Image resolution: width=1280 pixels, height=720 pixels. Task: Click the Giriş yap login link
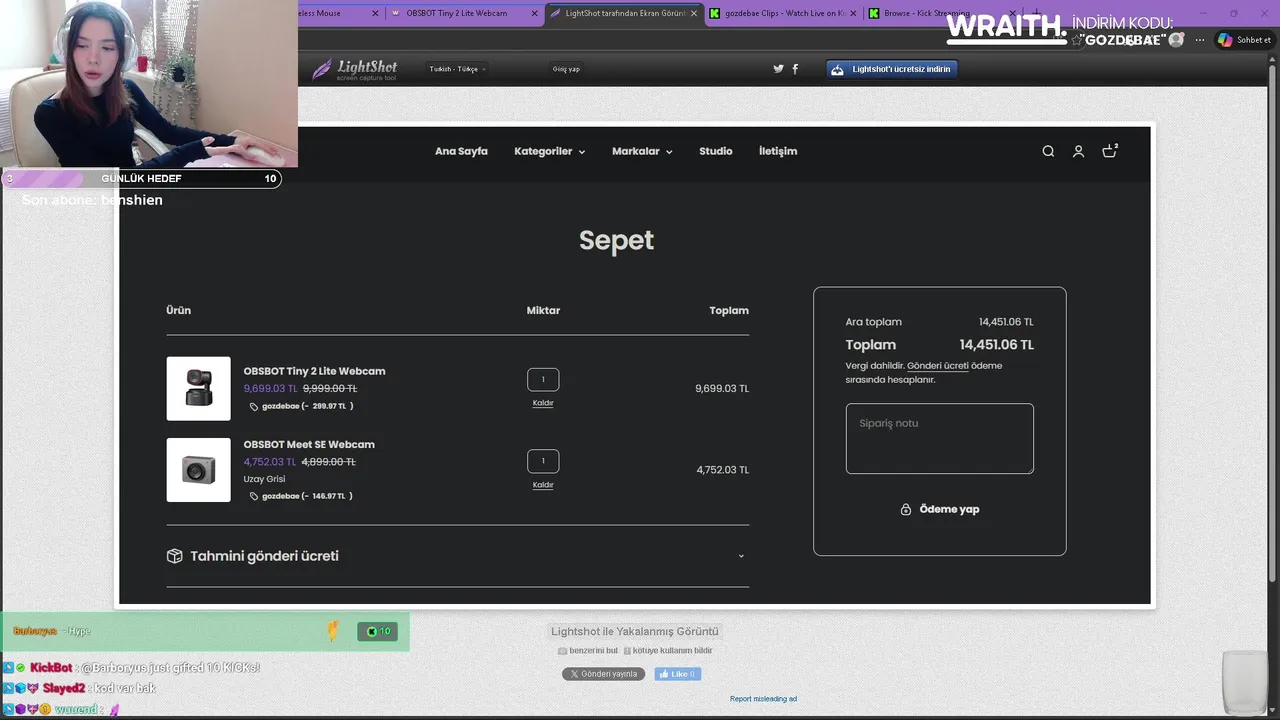click(x=566, y=69)
